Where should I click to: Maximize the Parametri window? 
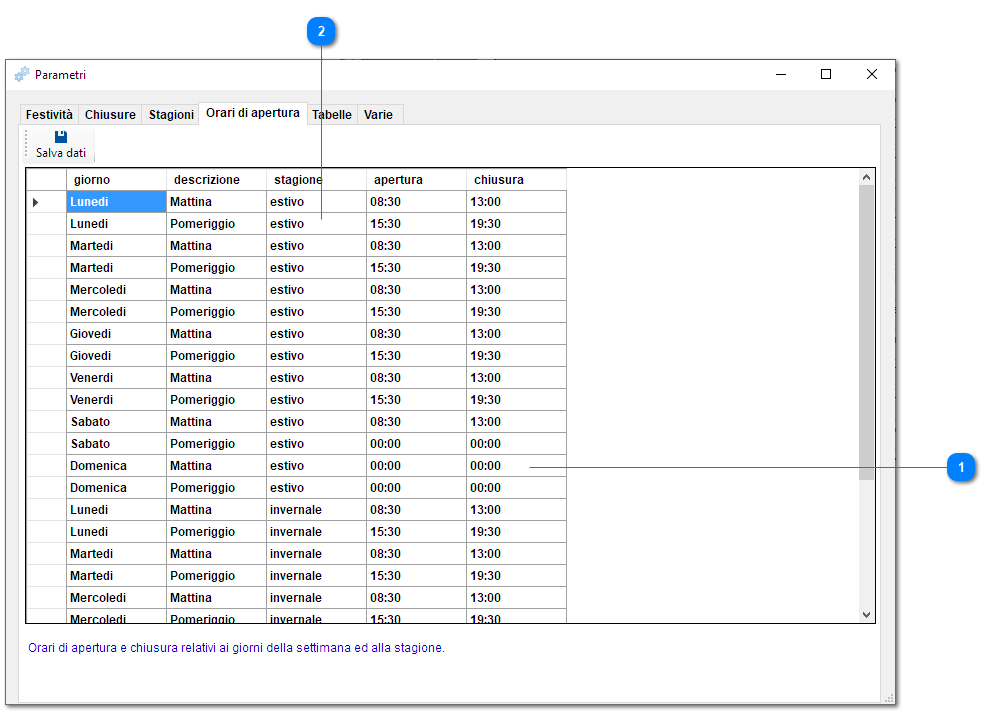pos(826,74)
